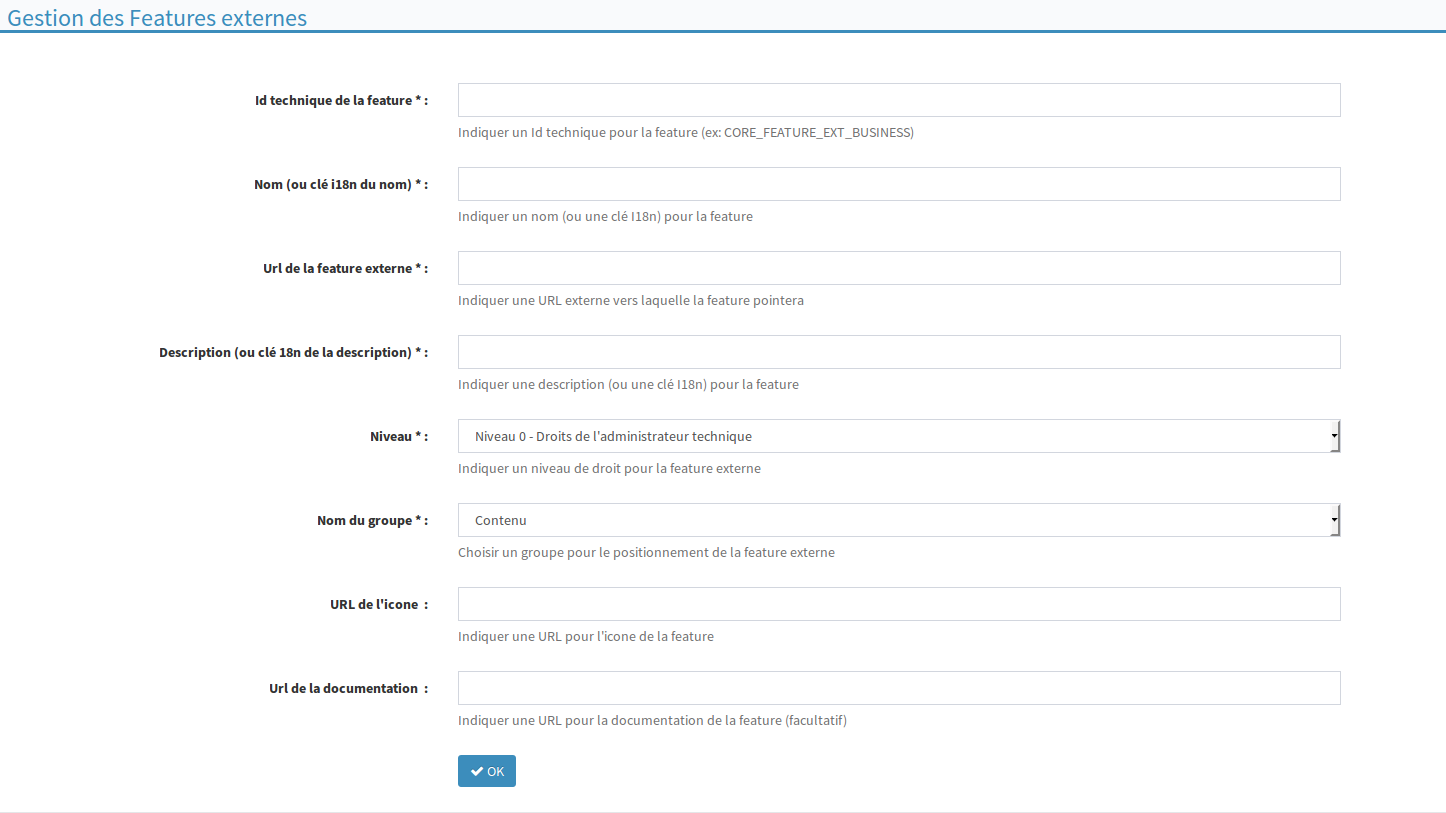The width and height of the screenshot is (1446, 813).
Task: Click the helper text about documentation being facultatif
Action: click(x=653, y=720)
